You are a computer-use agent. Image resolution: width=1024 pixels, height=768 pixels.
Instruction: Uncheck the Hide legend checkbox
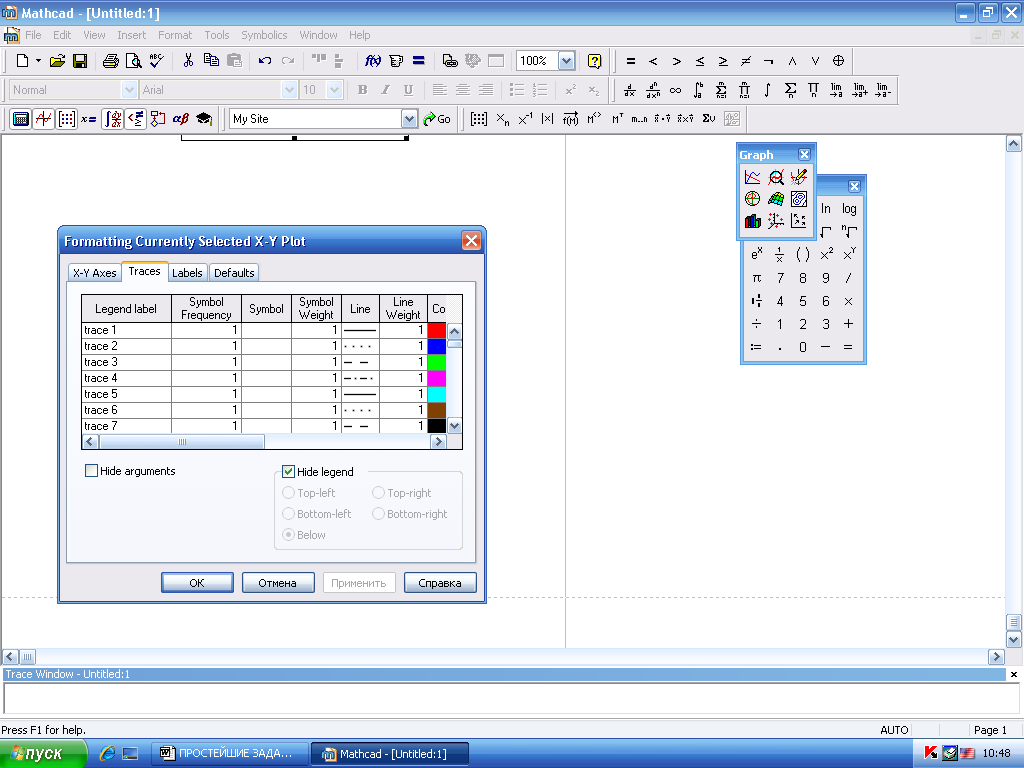[x=288, y=472]
